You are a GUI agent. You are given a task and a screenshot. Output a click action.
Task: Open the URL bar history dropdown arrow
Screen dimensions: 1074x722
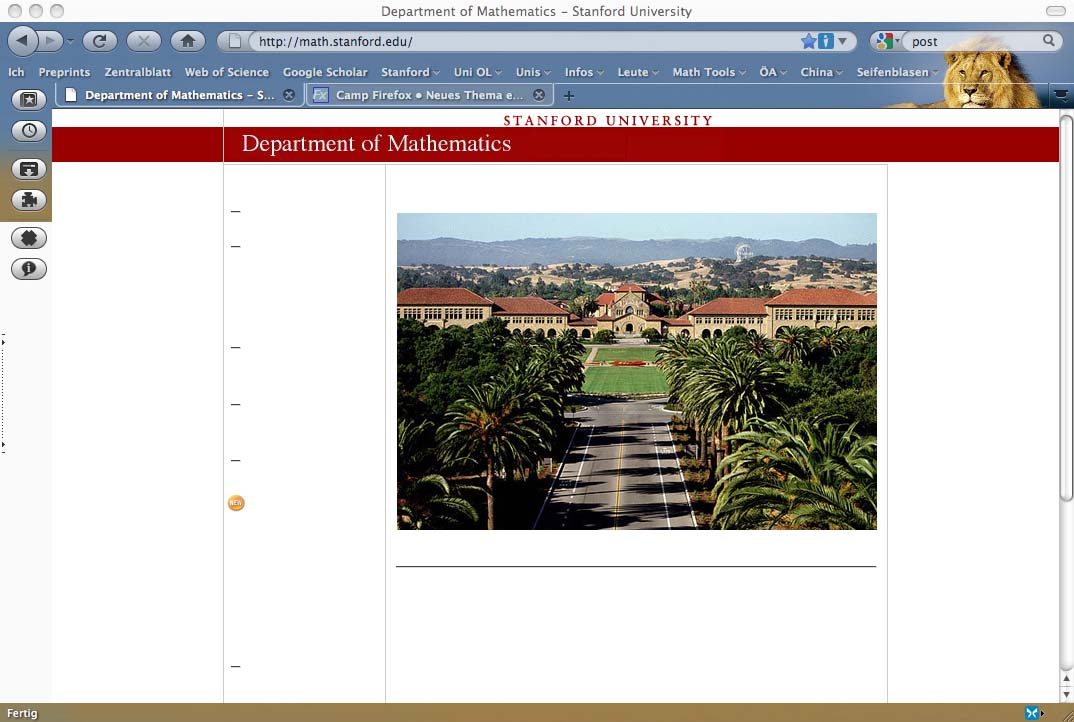[x=842, y=41]
